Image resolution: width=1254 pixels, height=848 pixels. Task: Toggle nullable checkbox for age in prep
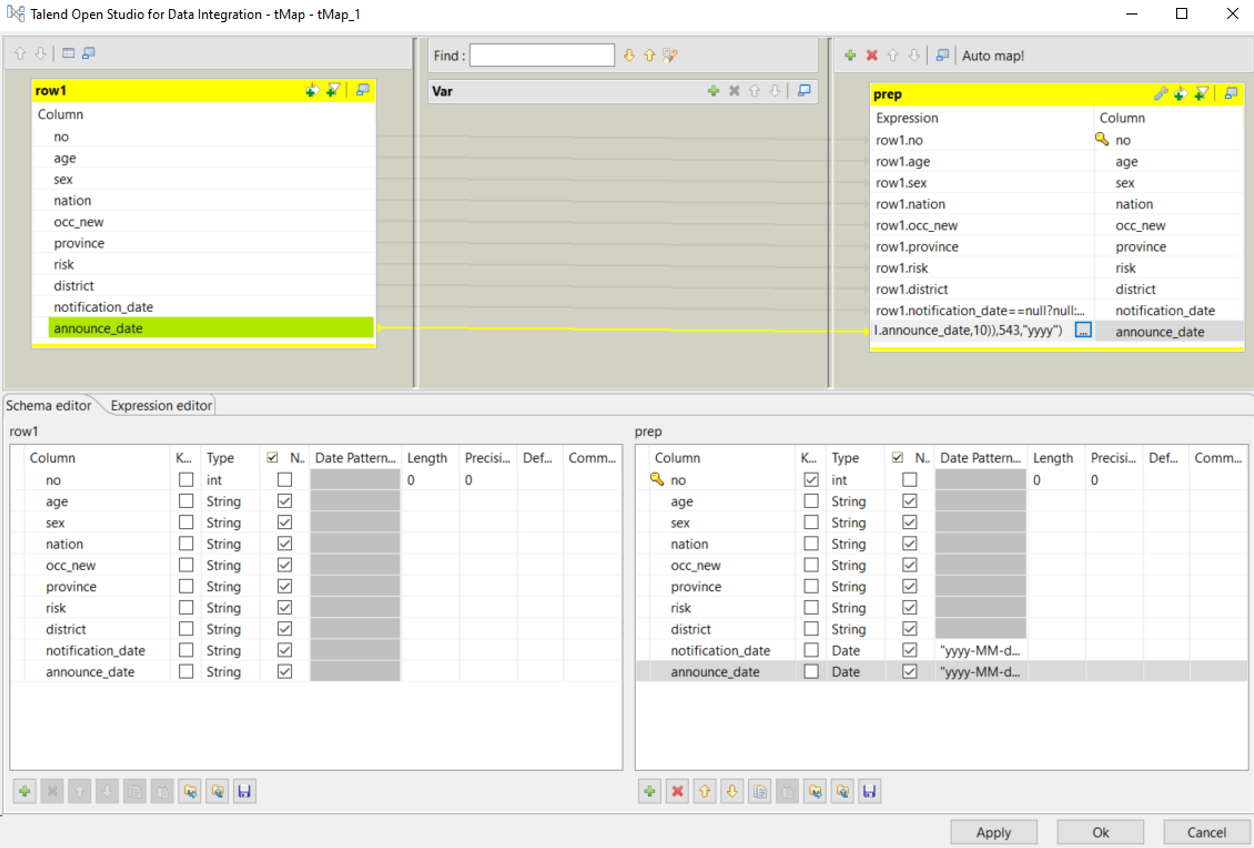click(911, 501)
